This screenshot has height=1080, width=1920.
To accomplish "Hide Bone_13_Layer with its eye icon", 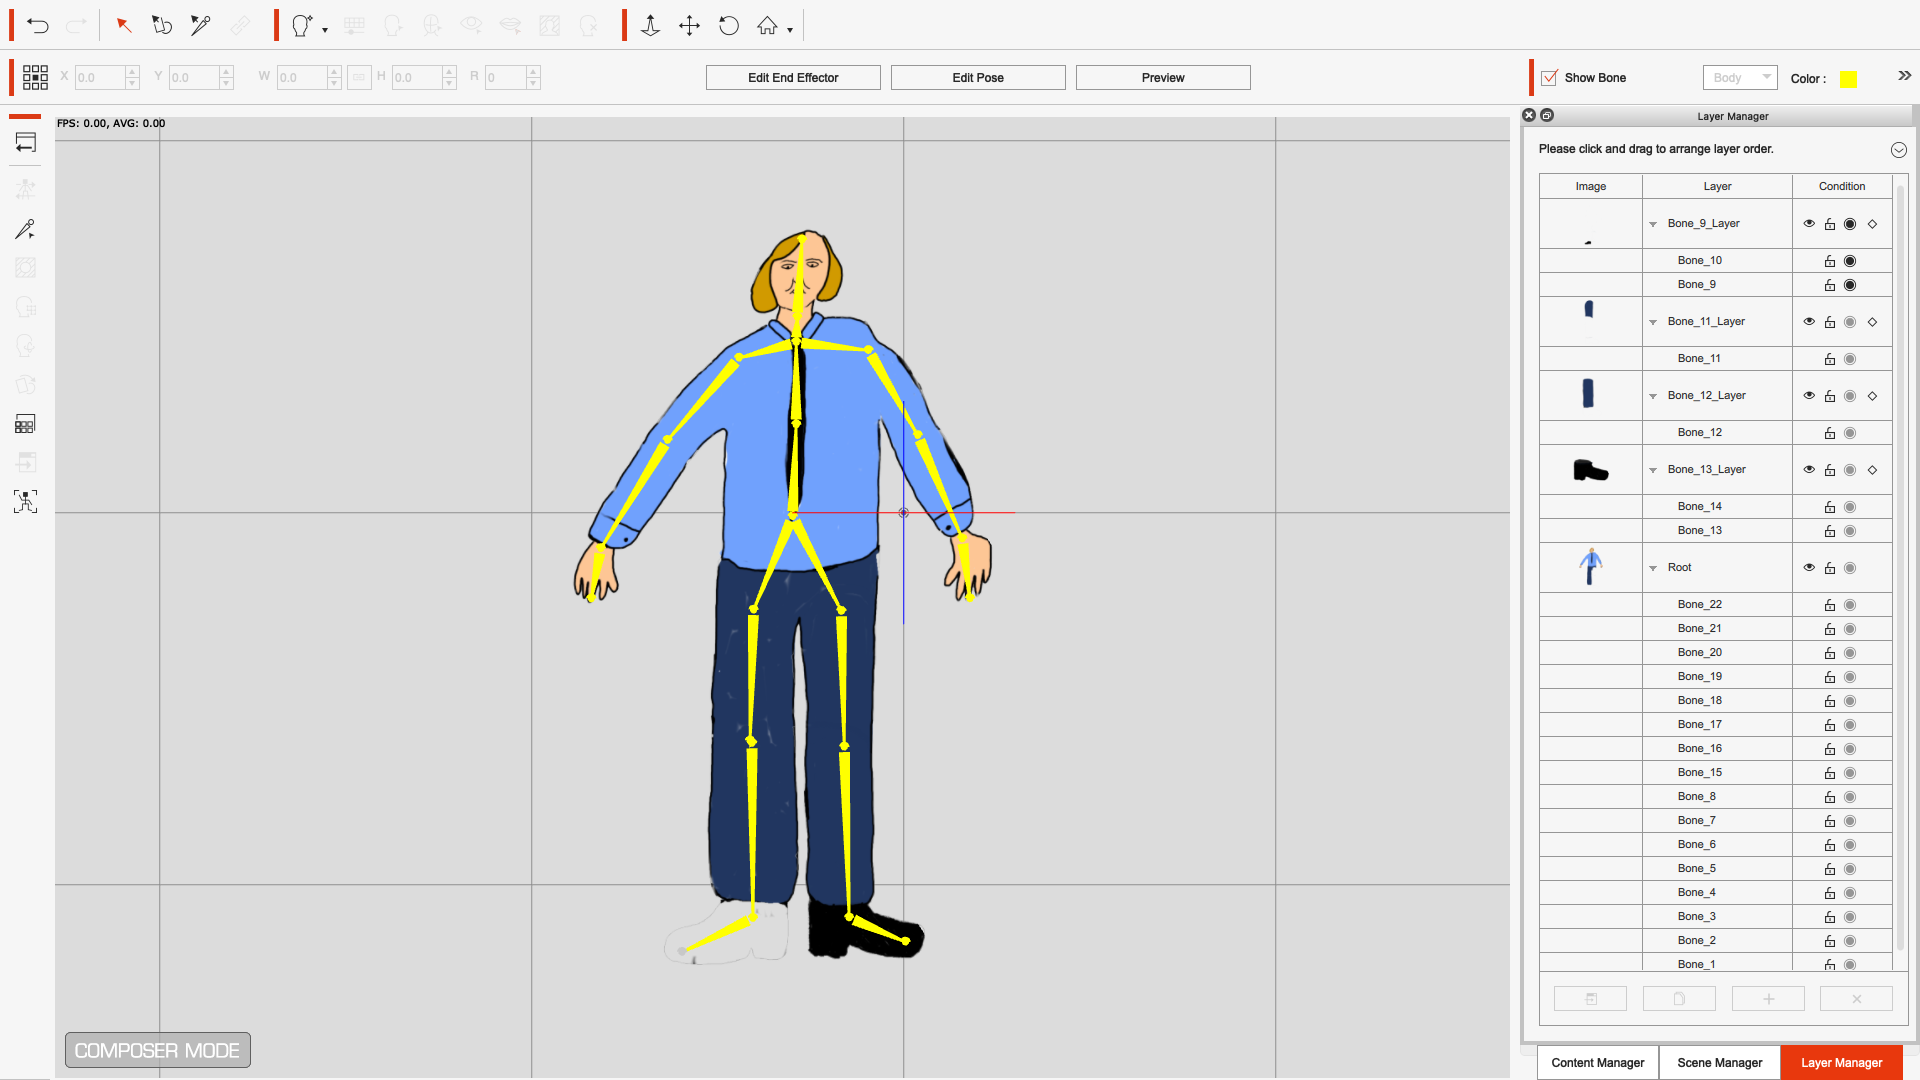I will 1809,470.
